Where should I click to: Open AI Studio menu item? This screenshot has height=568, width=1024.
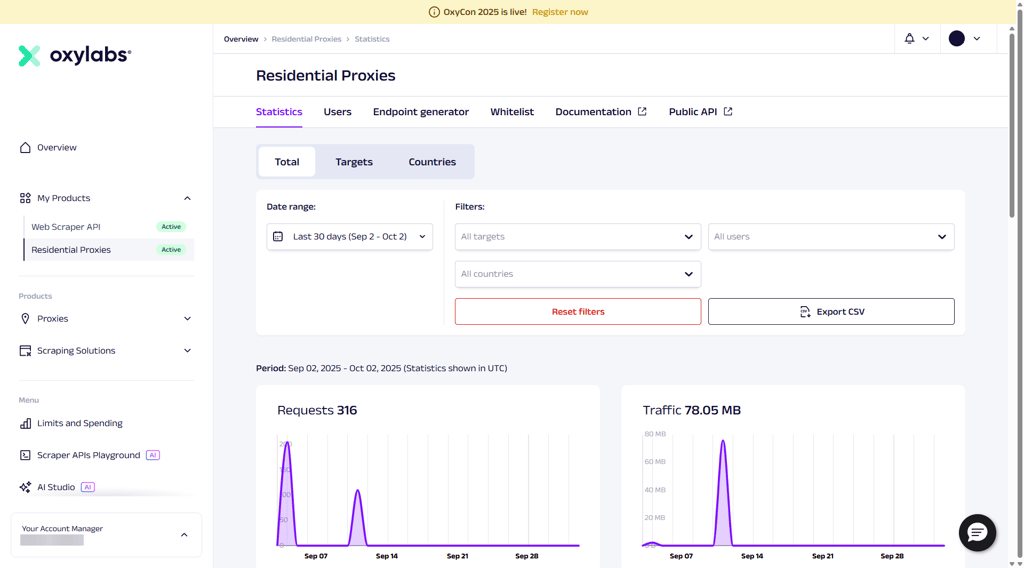[x=57, y=487]
